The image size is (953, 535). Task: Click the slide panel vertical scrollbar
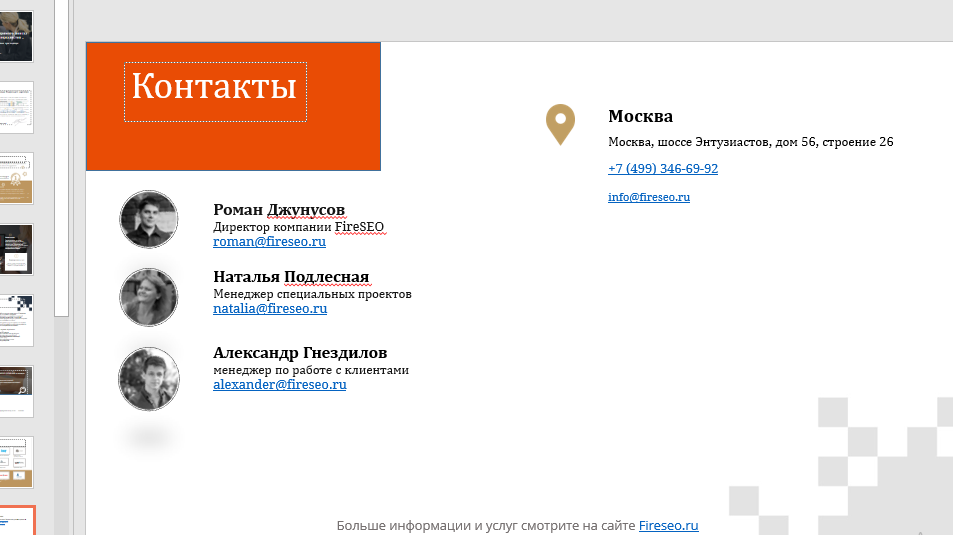coord(61,158)
